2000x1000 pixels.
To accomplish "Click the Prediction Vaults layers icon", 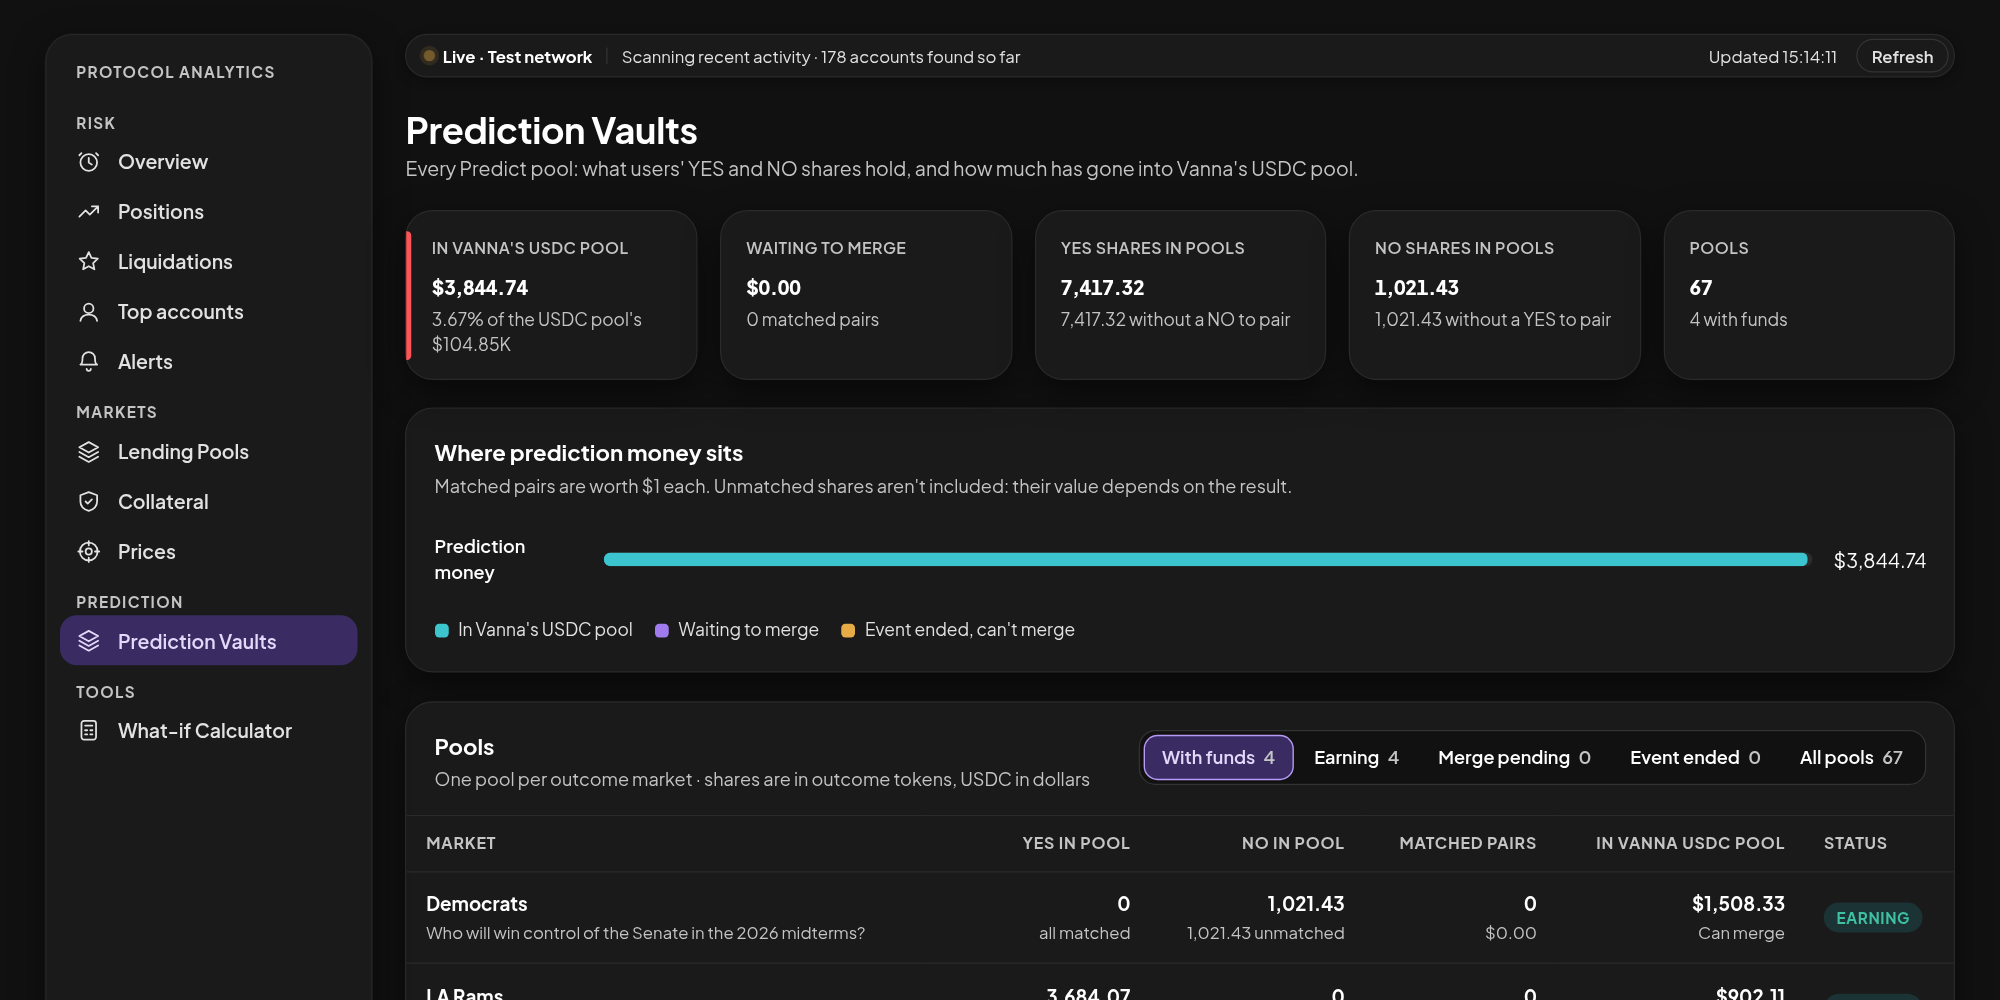I will pyautogui.click(x=89, y=642).
